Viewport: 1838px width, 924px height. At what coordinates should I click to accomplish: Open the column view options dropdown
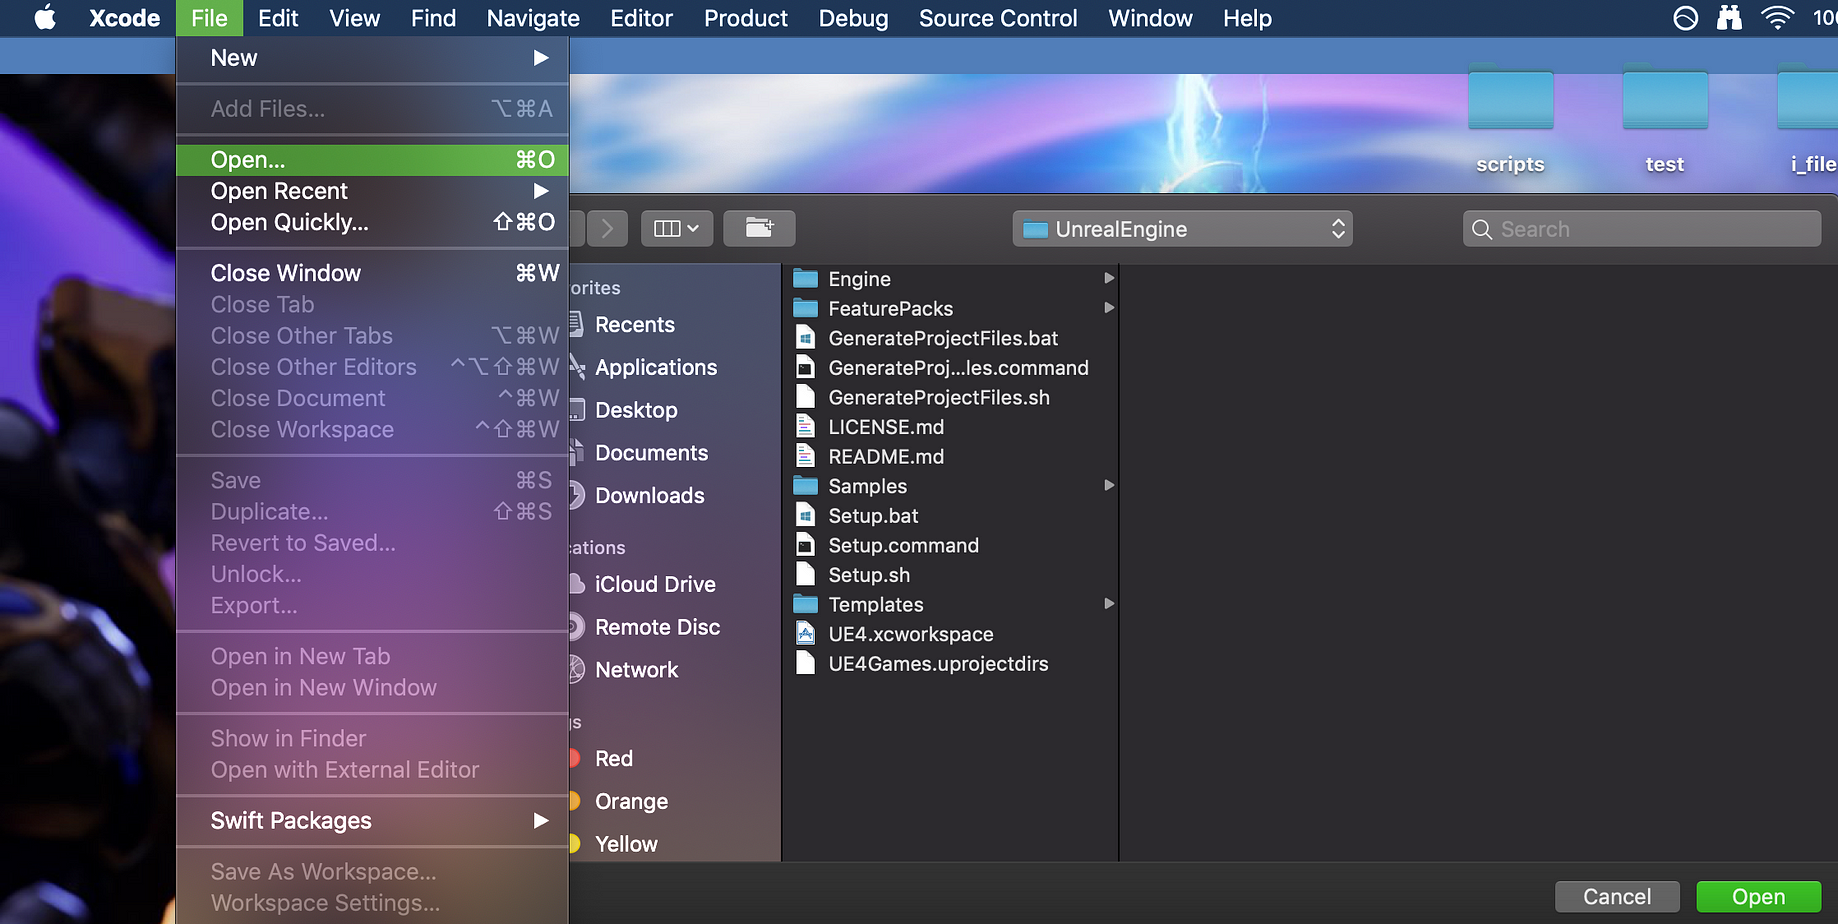pos(676,229)
